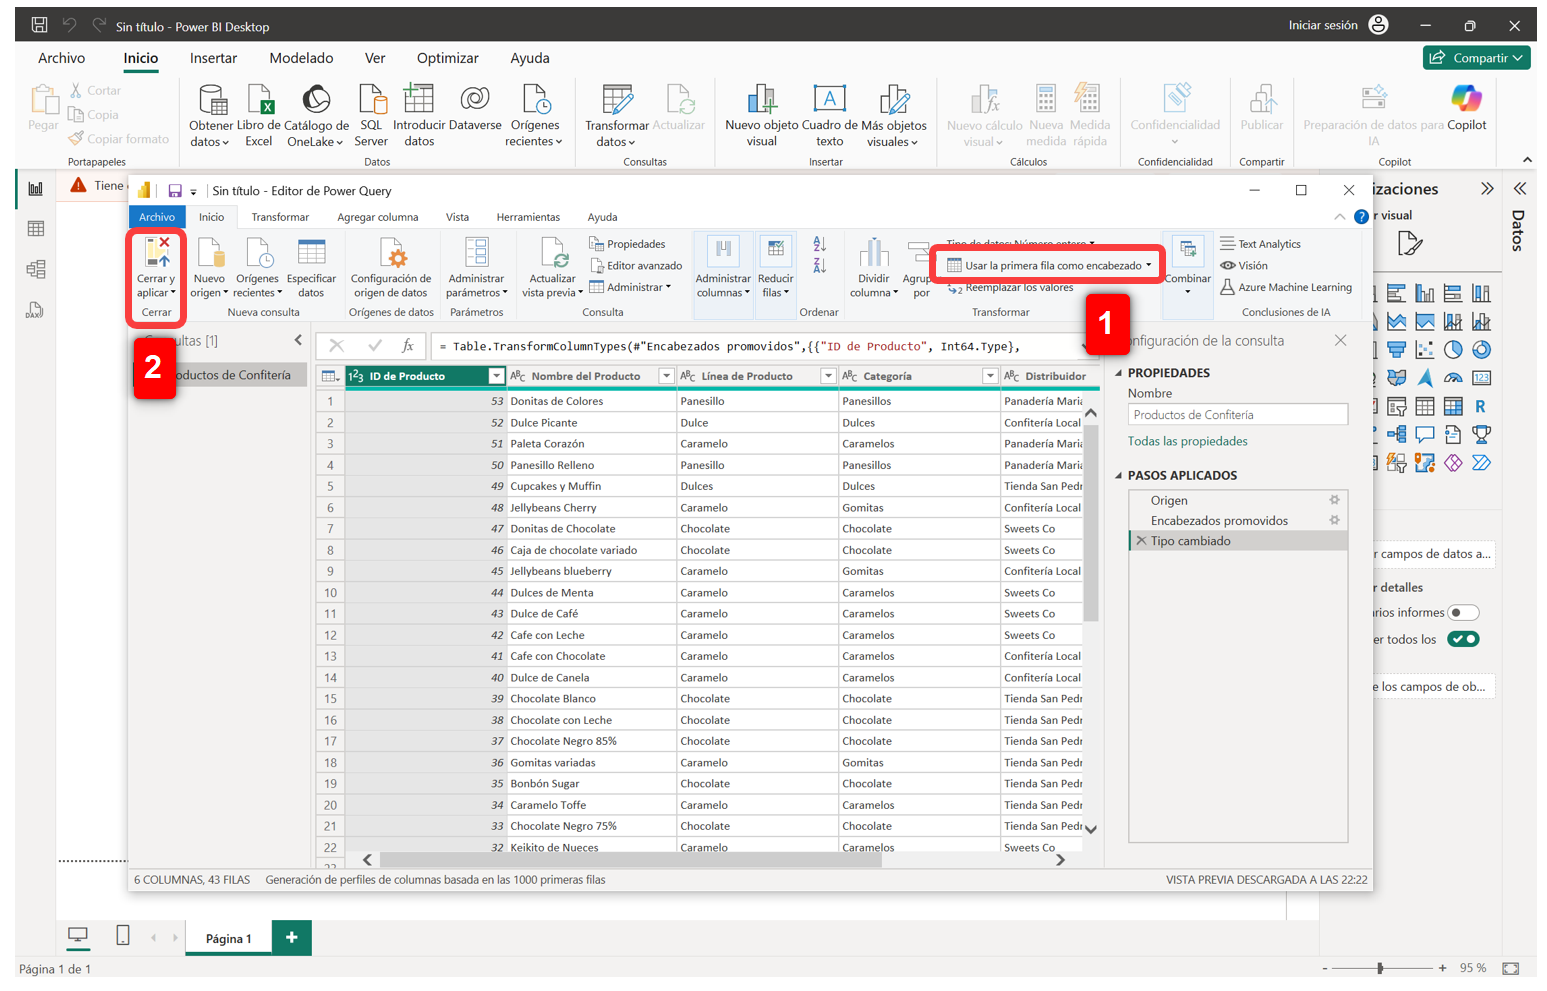Open Archivo tab in Power Query editor

157,217
